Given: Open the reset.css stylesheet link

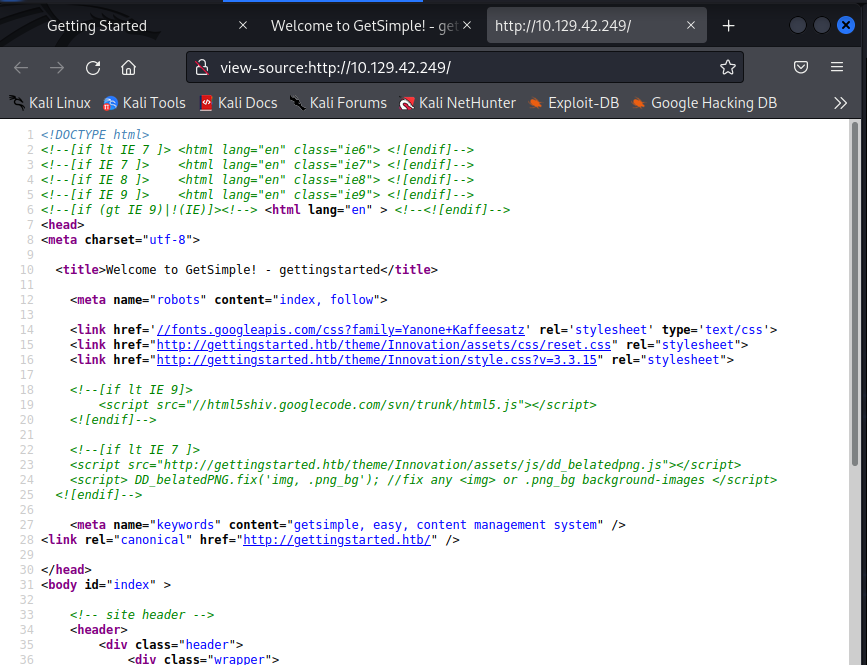Looking at the screenshot, I should click(x=384, y=345).
